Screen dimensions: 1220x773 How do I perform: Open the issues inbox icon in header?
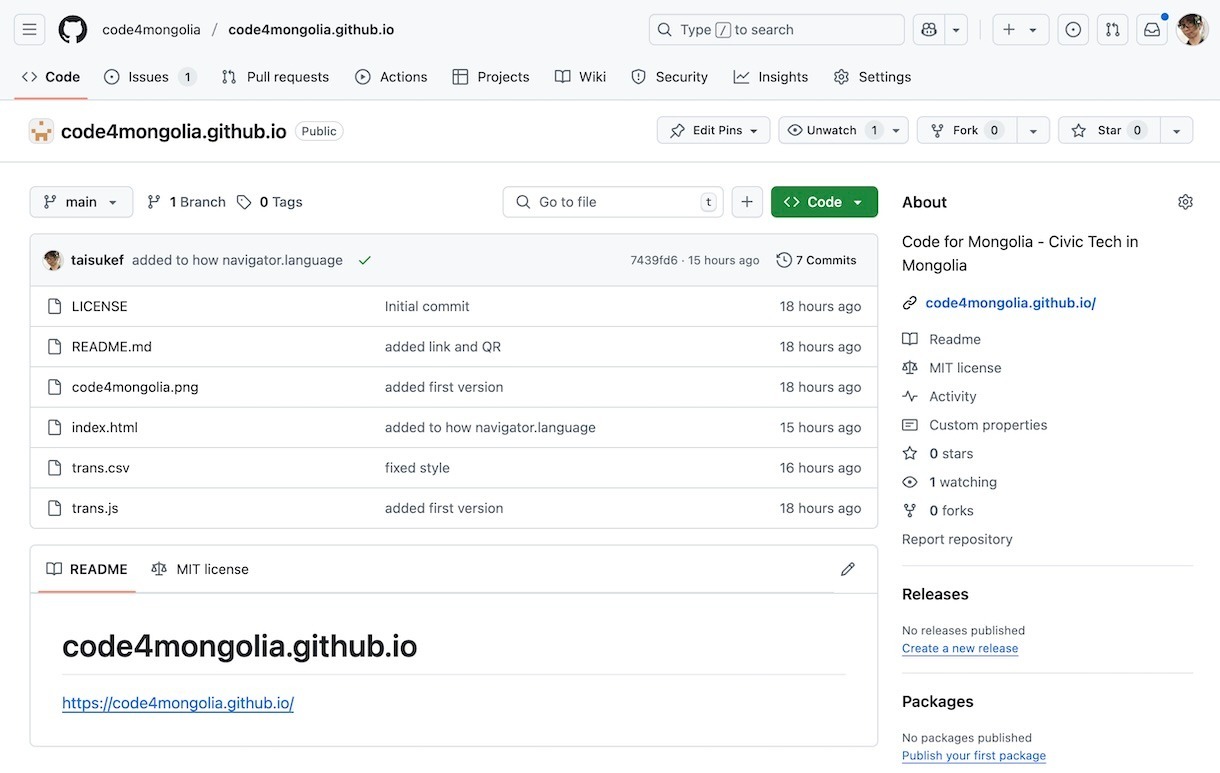pyautogui.click(x=1073, y=30)
